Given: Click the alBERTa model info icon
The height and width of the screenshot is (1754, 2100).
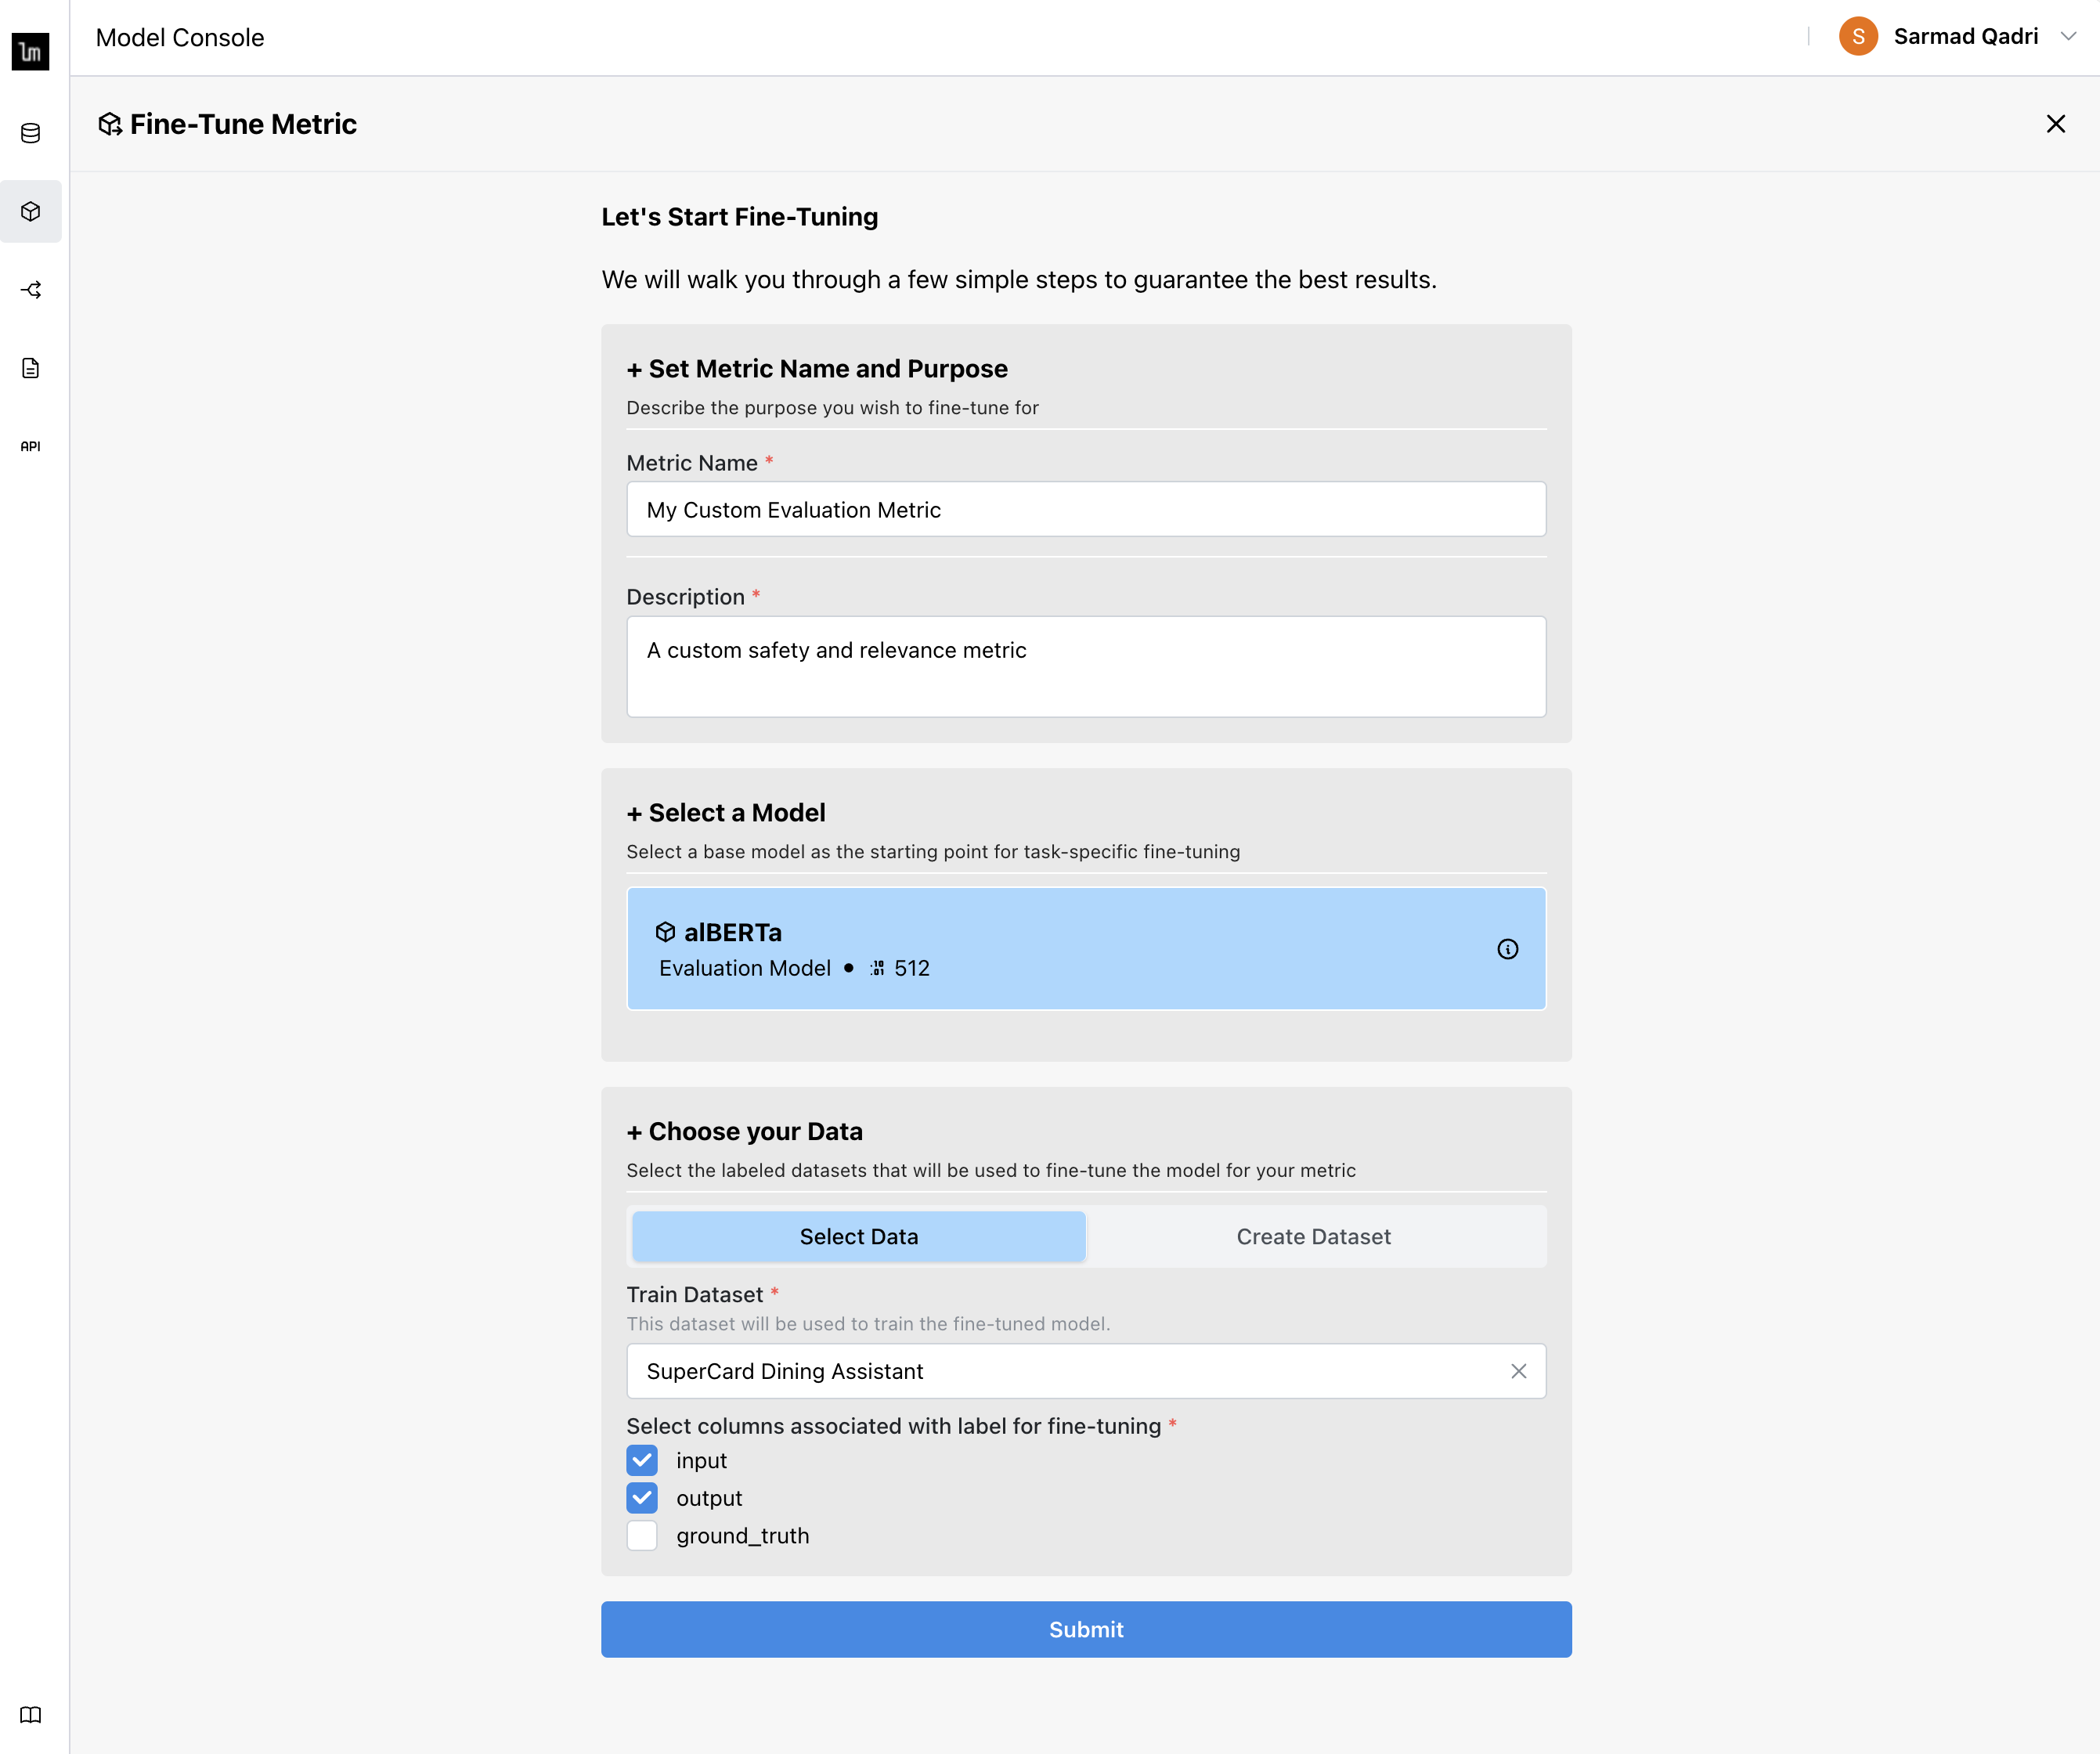Looking at the screenshot, I should coord(1507,948).
